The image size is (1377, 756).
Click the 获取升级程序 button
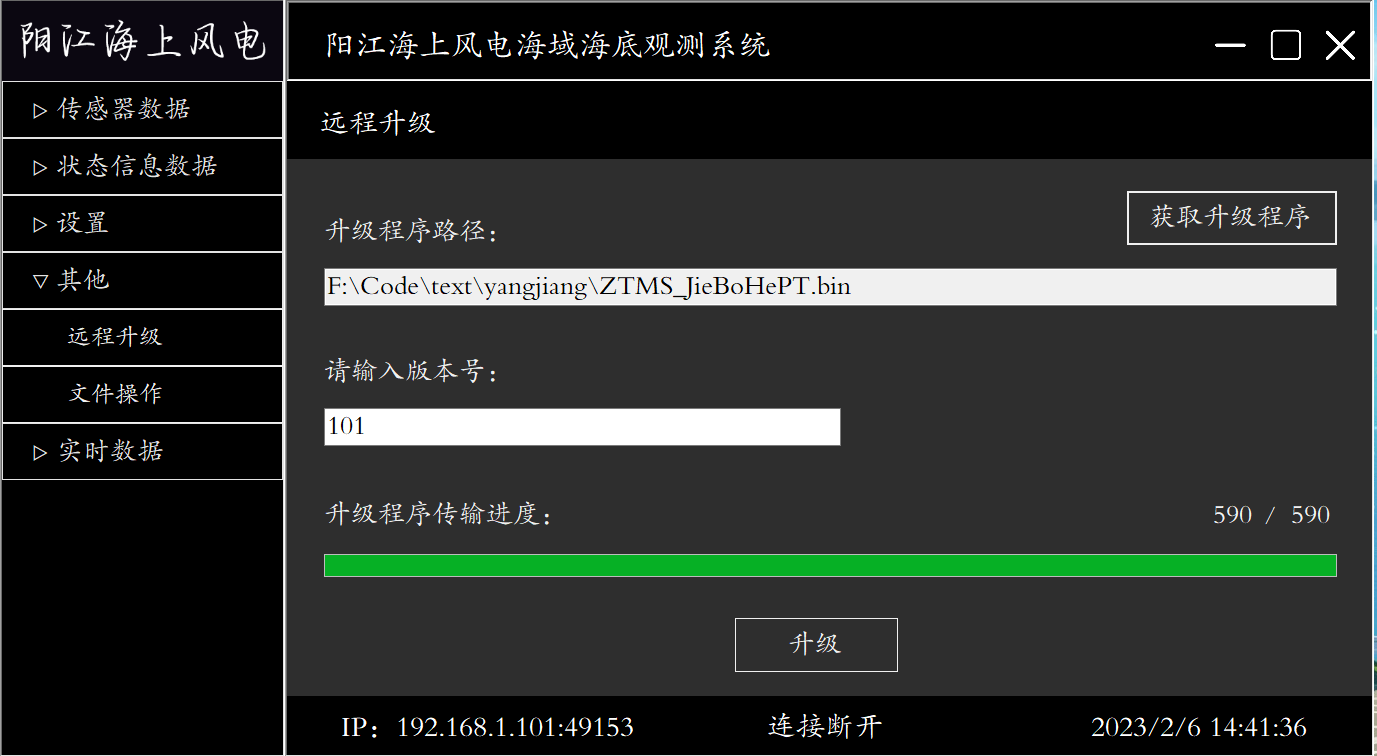[x=1231, y=218]
